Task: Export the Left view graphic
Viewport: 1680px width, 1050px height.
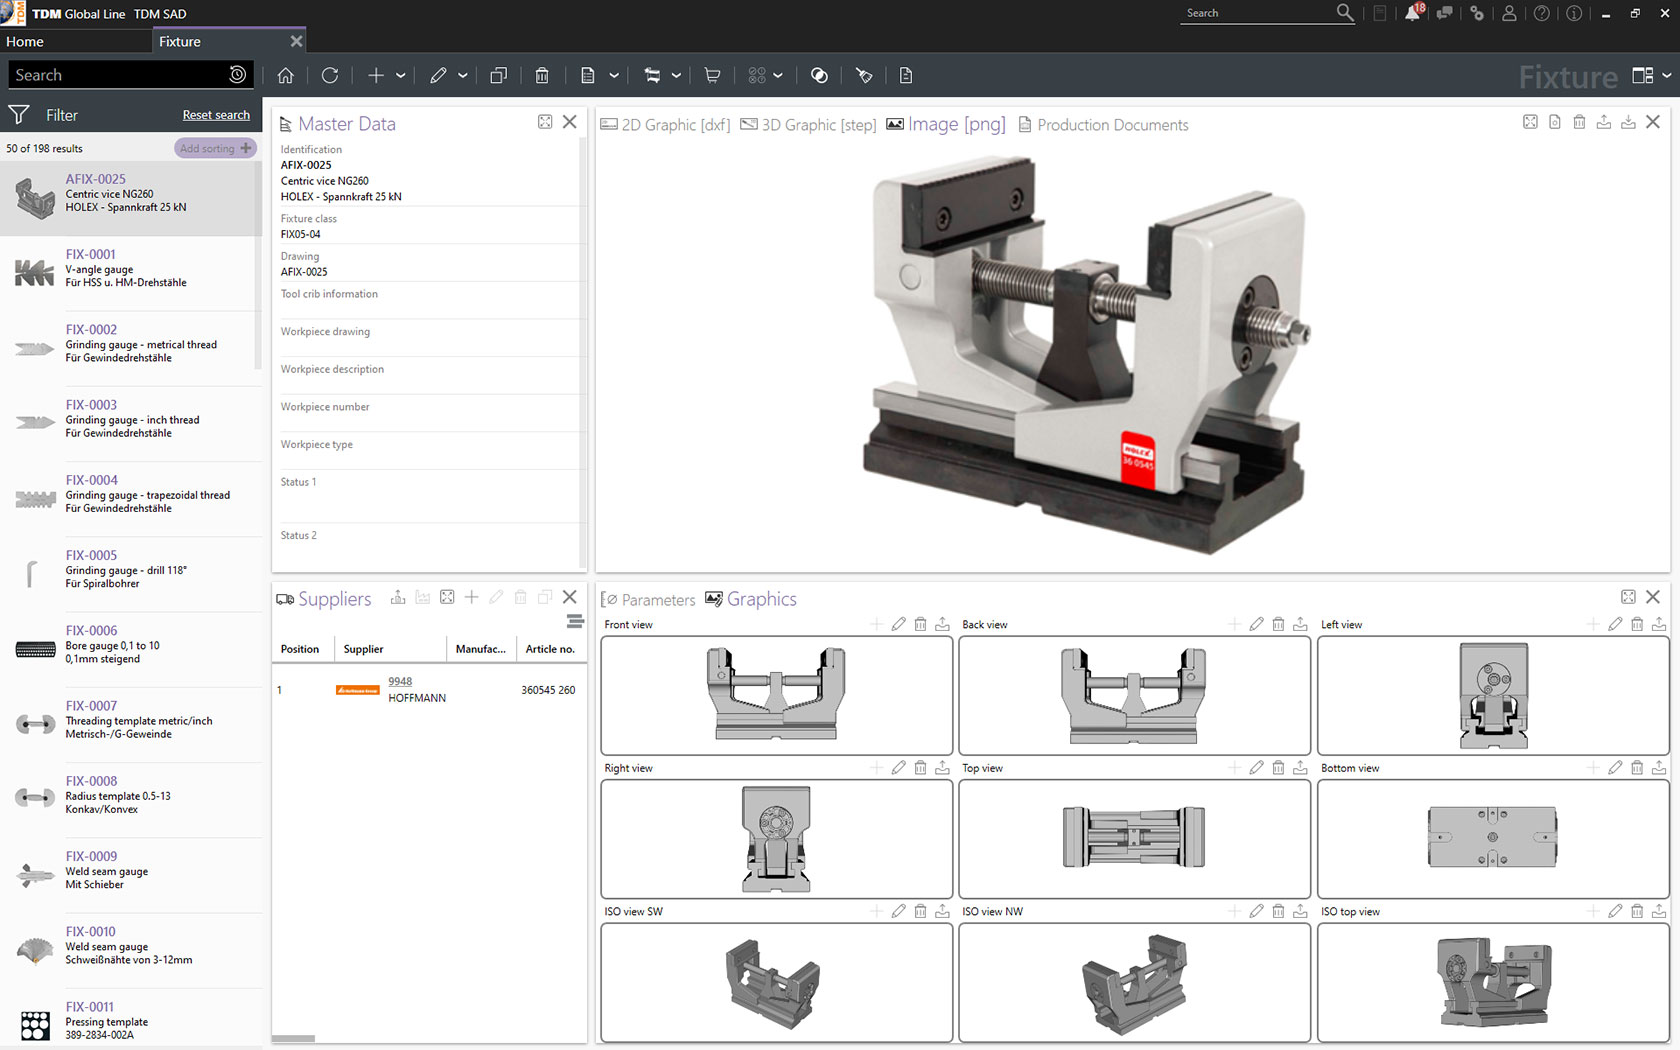Action: point(1659,624)
